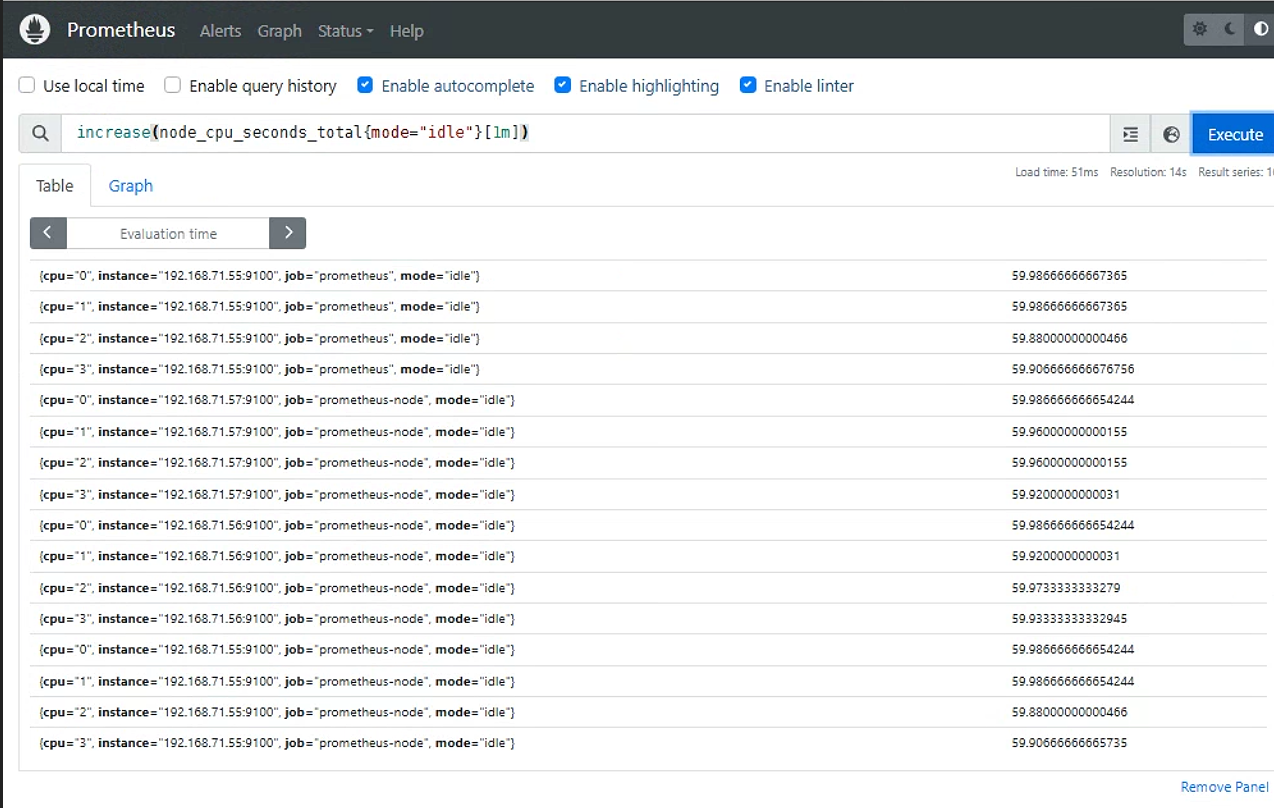Switch to the dark theme moon icon
This screenshot has width=1274, height=808.
(x=1230, y=29)
